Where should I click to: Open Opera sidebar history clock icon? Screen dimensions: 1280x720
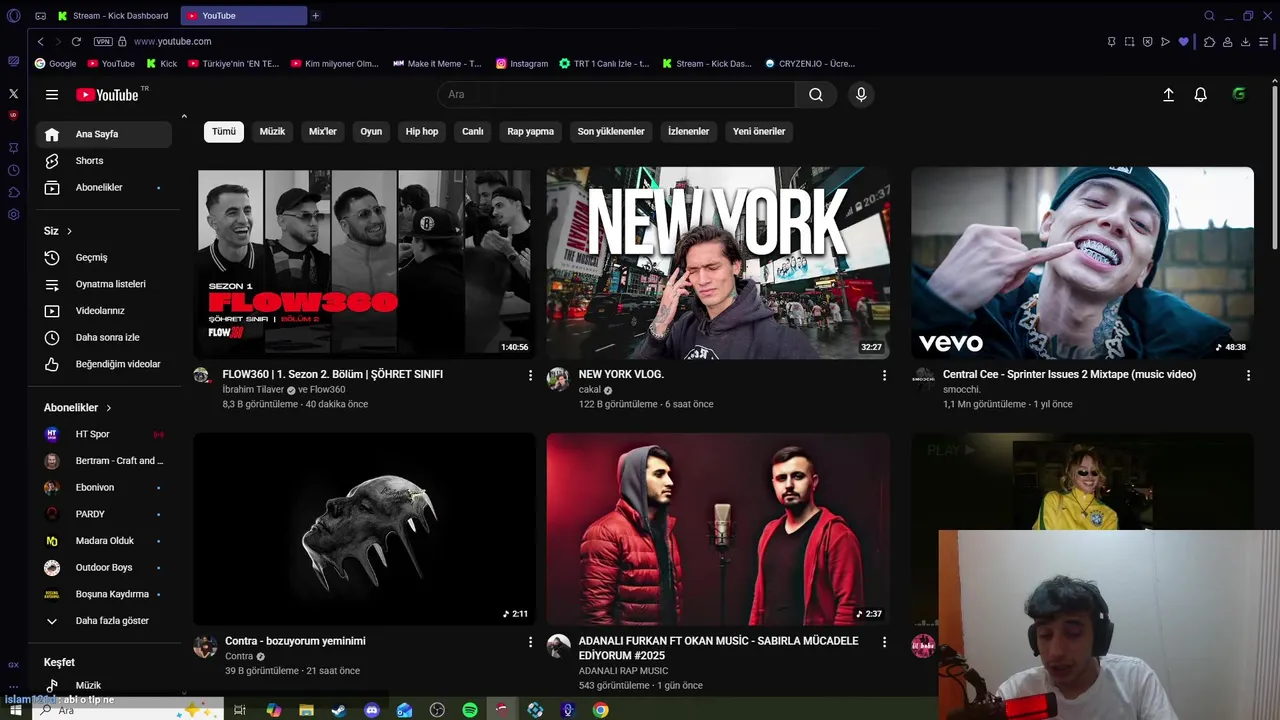[x=13, y=170]
